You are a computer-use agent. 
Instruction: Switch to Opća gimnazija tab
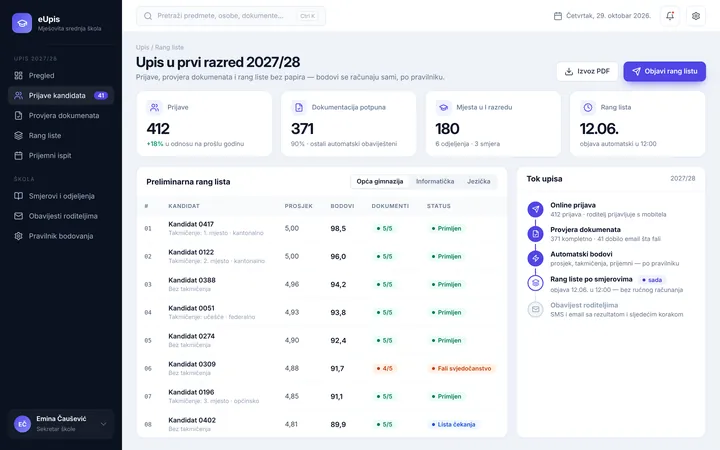tap(380, 181)
